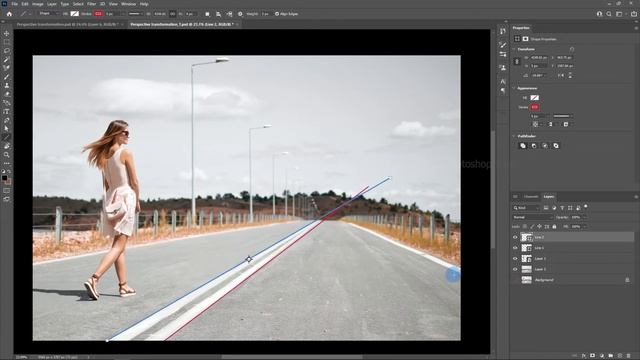Open the Window menu
This screenshot has width=640, height=360.
pyautogui.click(x=128, y=4)
